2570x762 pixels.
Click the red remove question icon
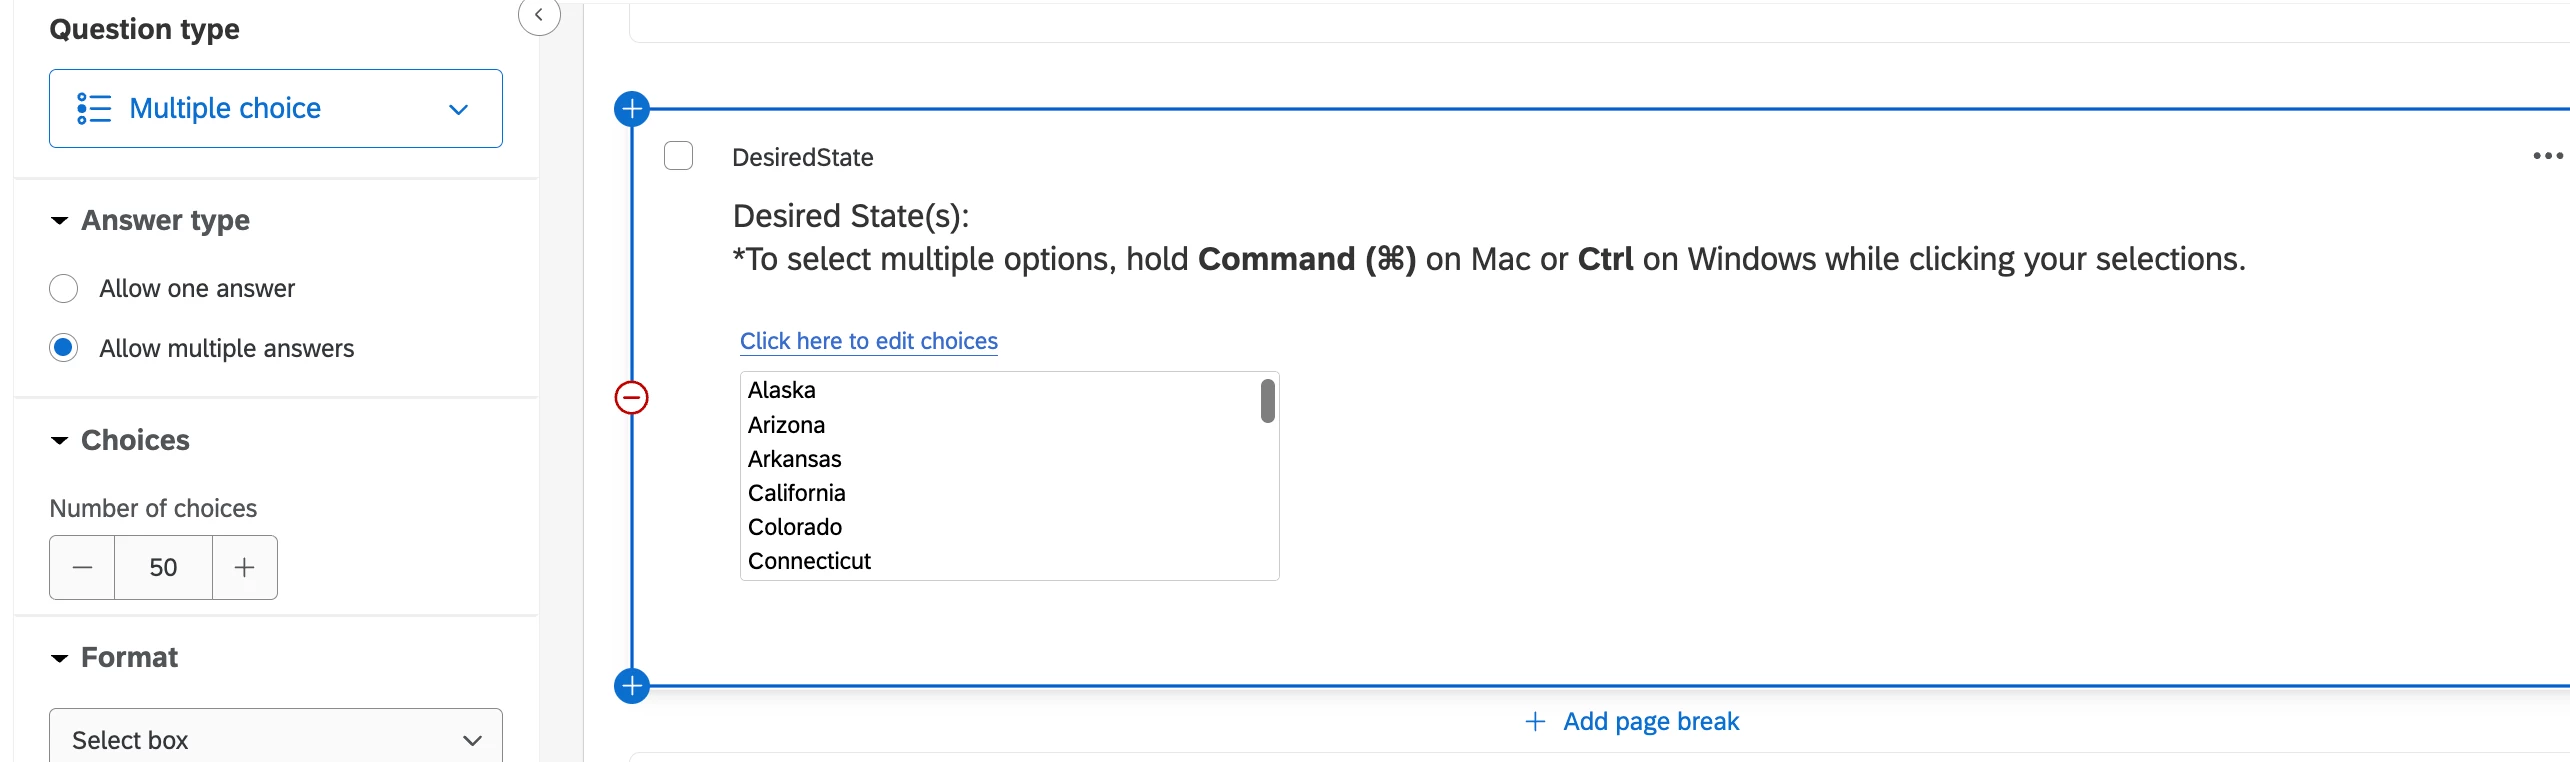click(x=631, y=398)
